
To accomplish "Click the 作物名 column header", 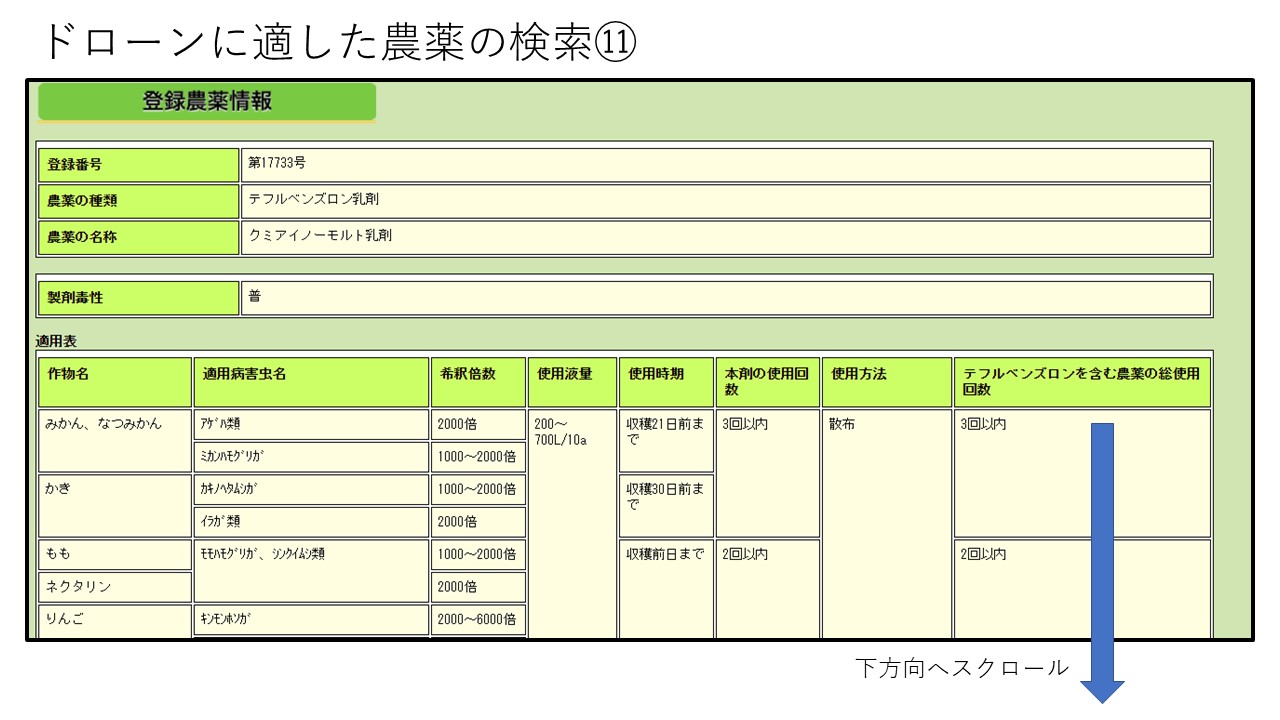I will tap(115, 382).
